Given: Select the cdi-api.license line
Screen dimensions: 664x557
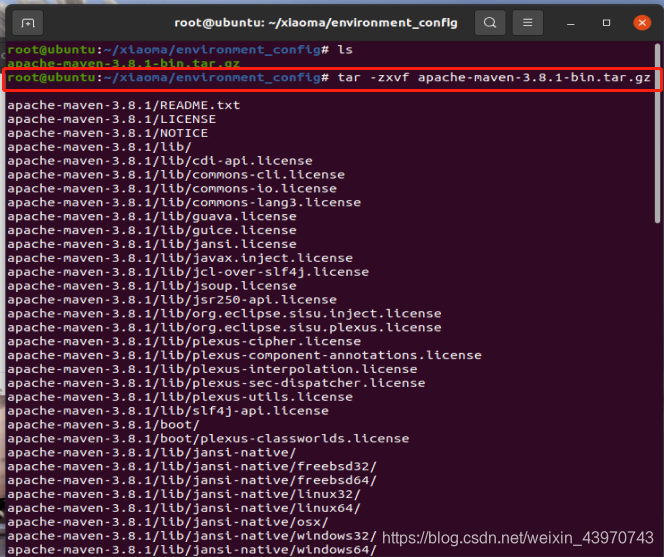Looking at the screenshot, I should [160, 161].
